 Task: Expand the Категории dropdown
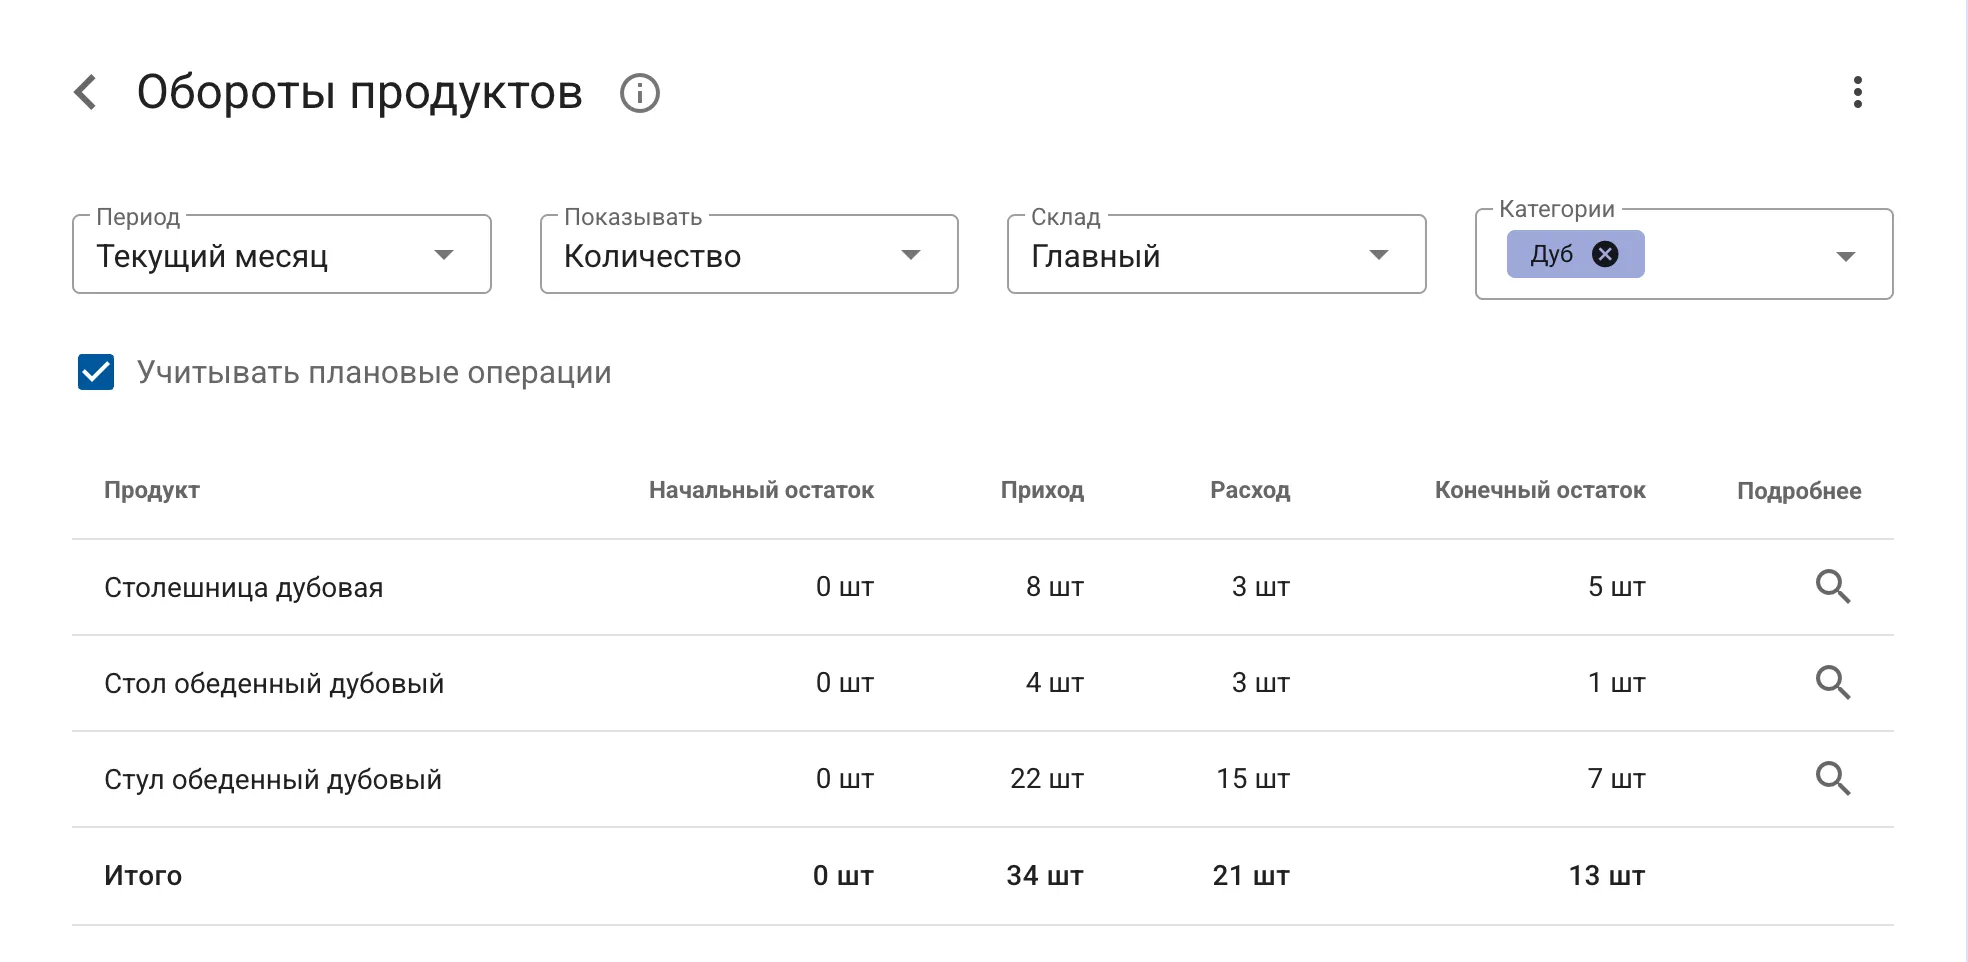click(1845, 256)
